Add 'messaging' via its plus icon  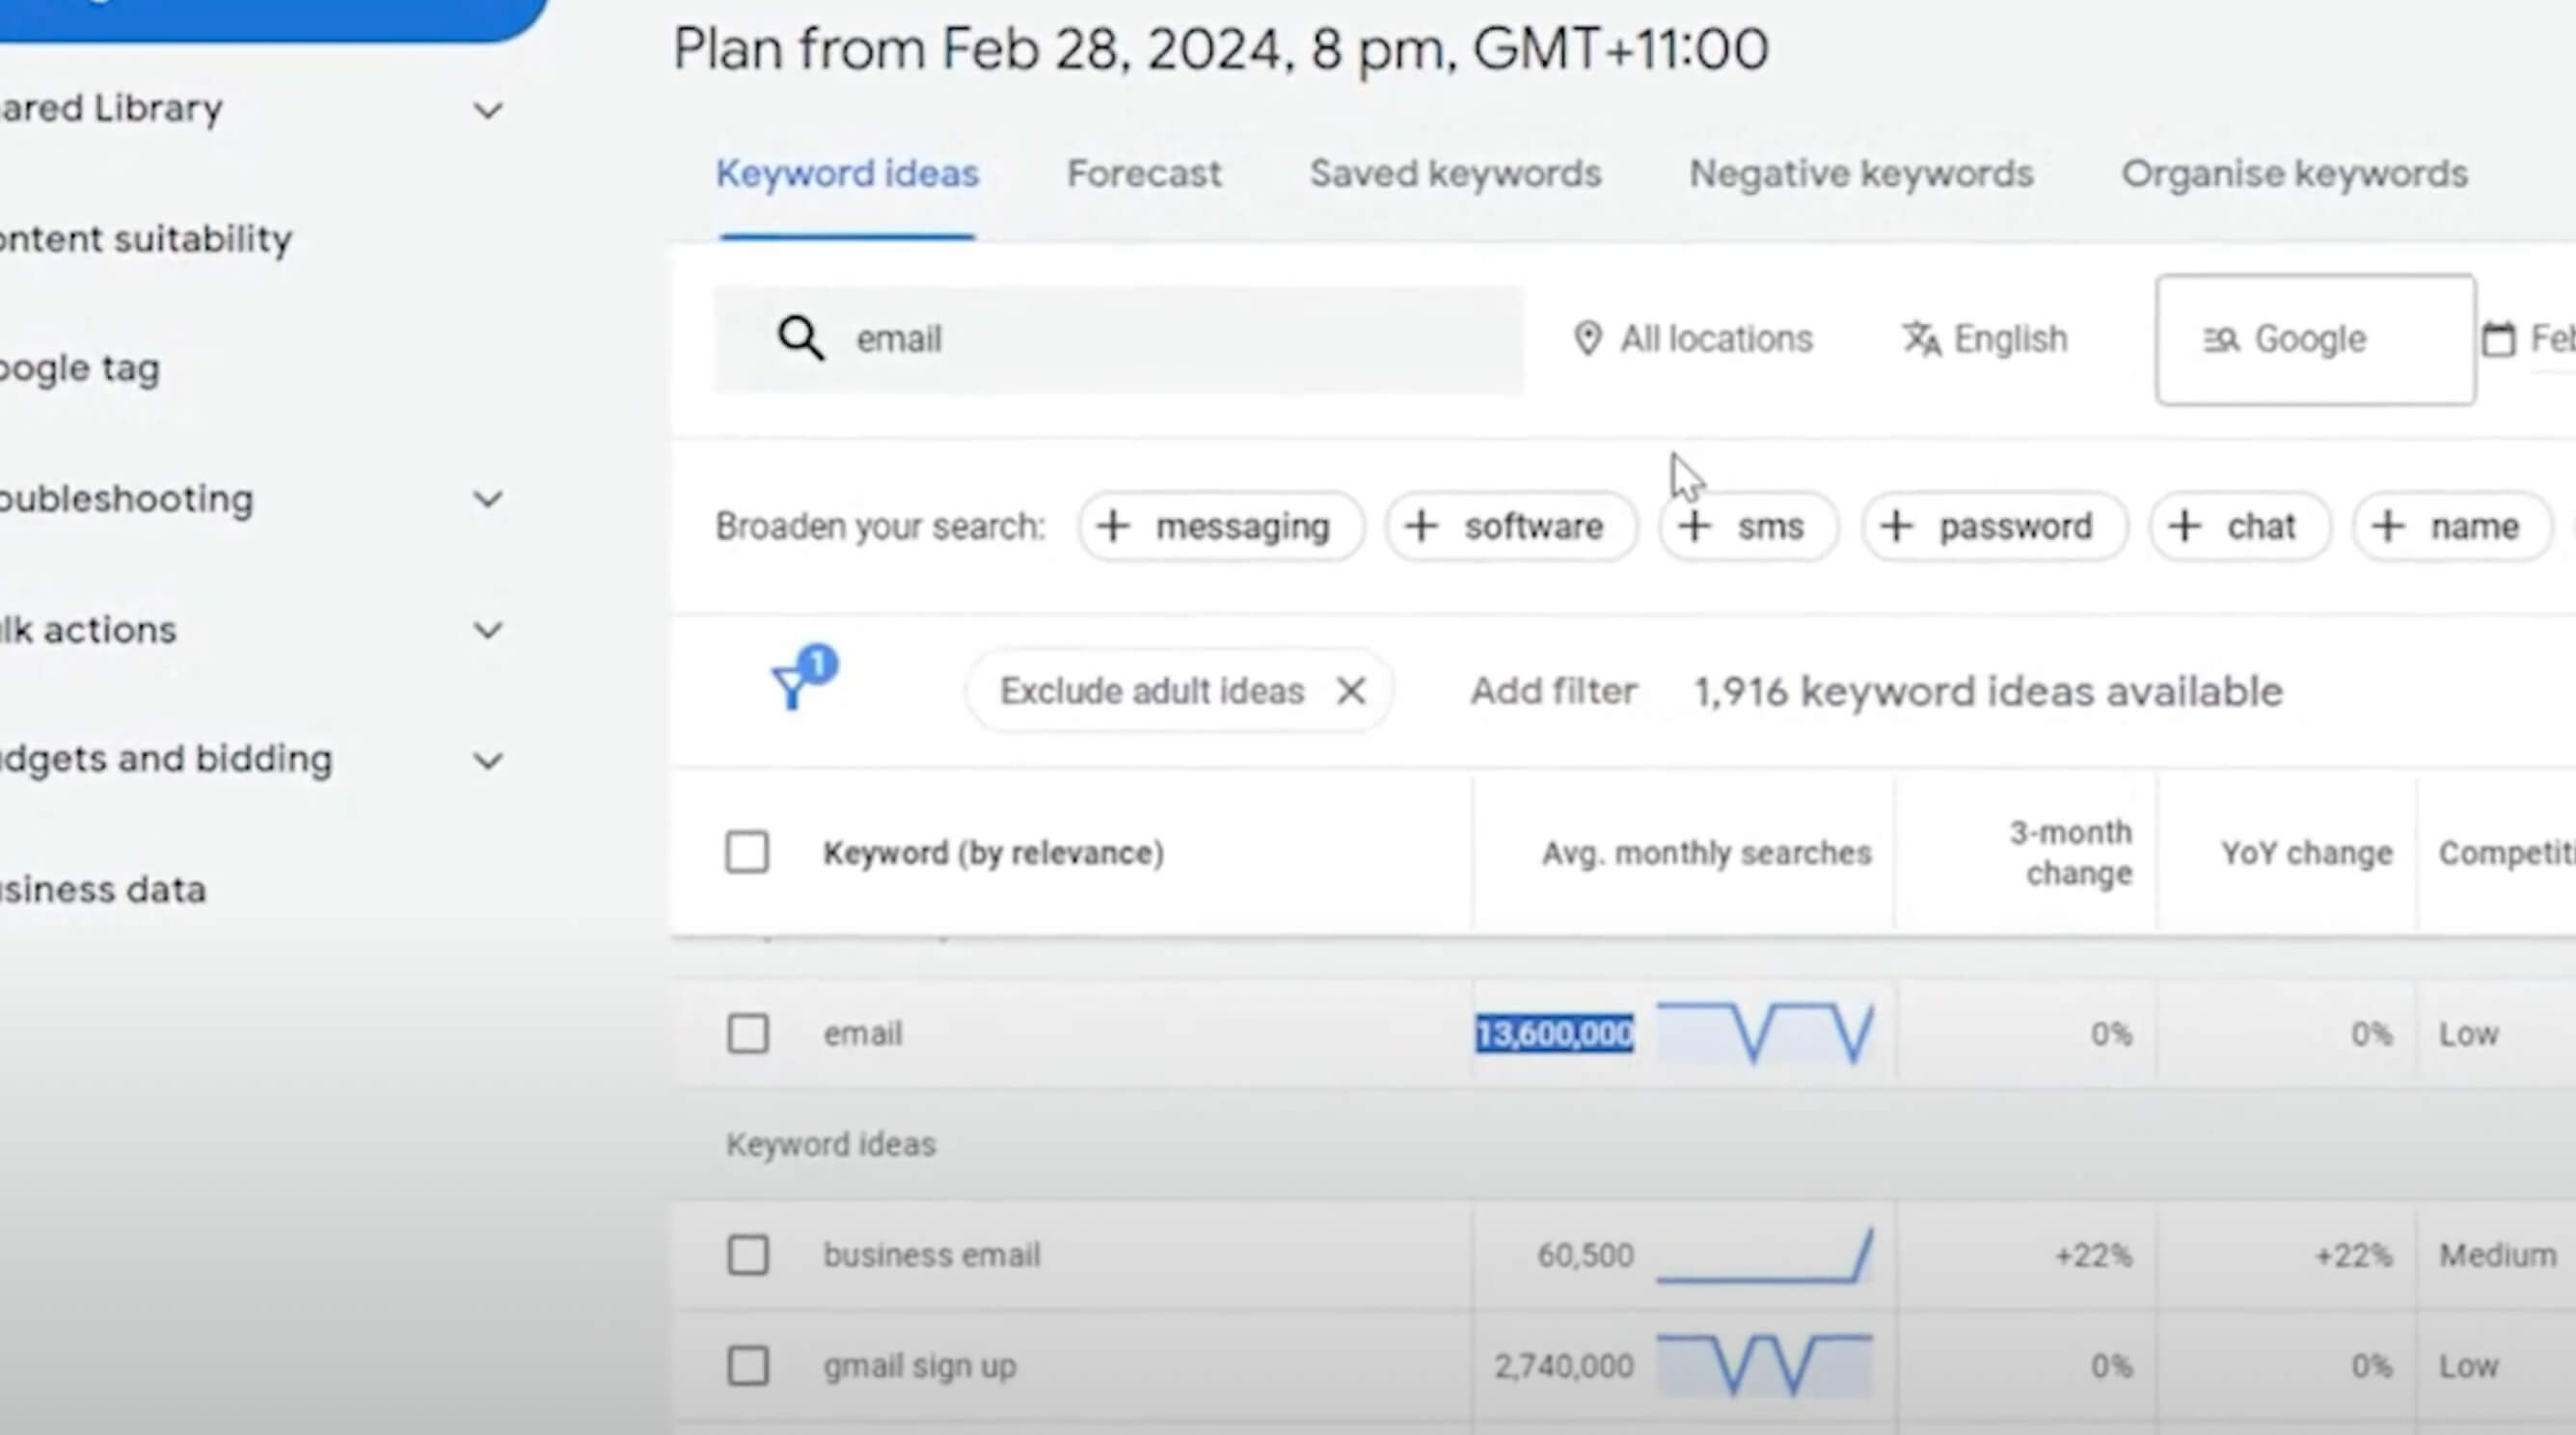[1113, 526]
